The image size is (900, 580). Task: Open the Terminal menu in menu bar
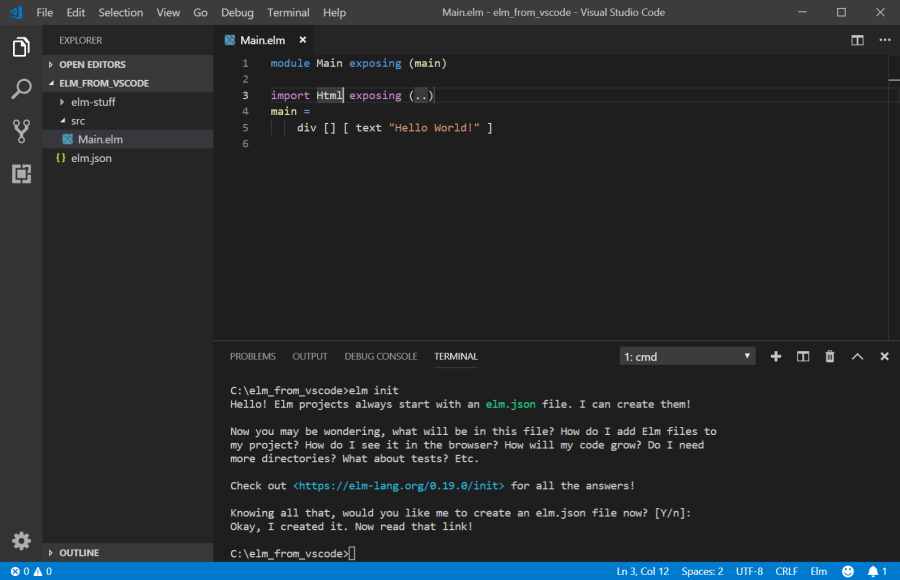pos(288,13)
